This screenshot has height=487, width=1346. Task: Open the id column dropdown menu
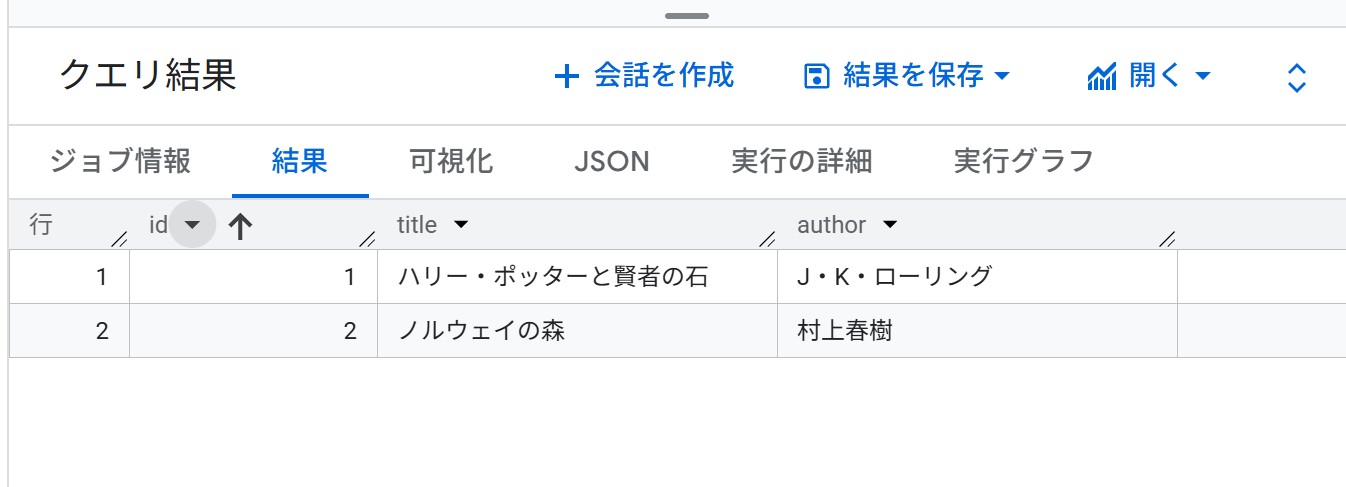(x=193, y=225)
